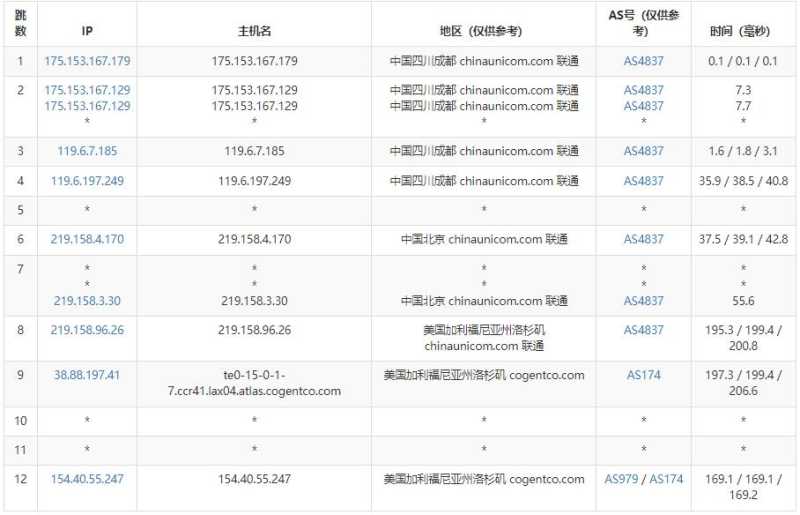The image size is (800, 515).
Task: Select hop number 12 in the first column
Action: (x=20, y=479)
